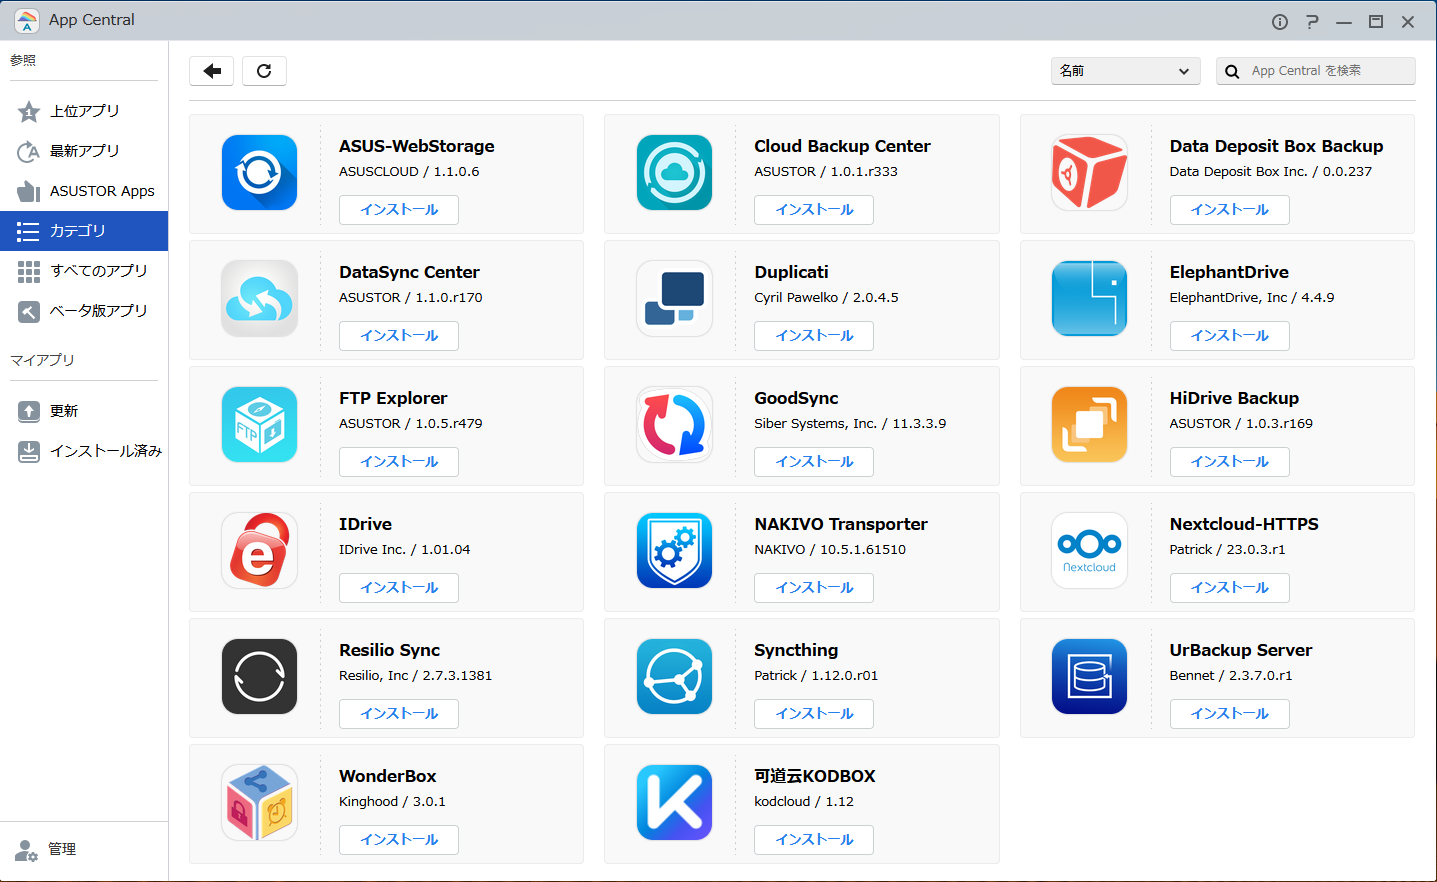
Task: Open the Syncthing title link
Action: click(796, 650)
